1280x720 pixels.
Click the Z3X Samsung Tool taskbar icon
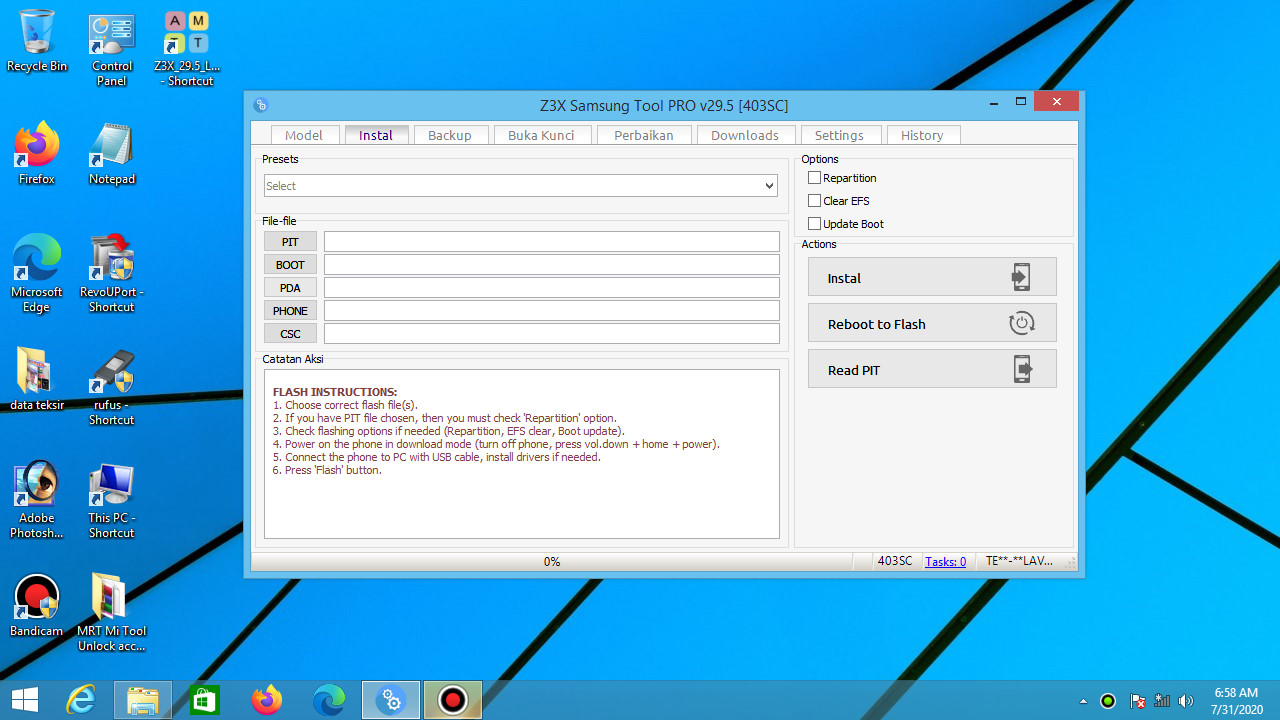click(x=390, y=700)
